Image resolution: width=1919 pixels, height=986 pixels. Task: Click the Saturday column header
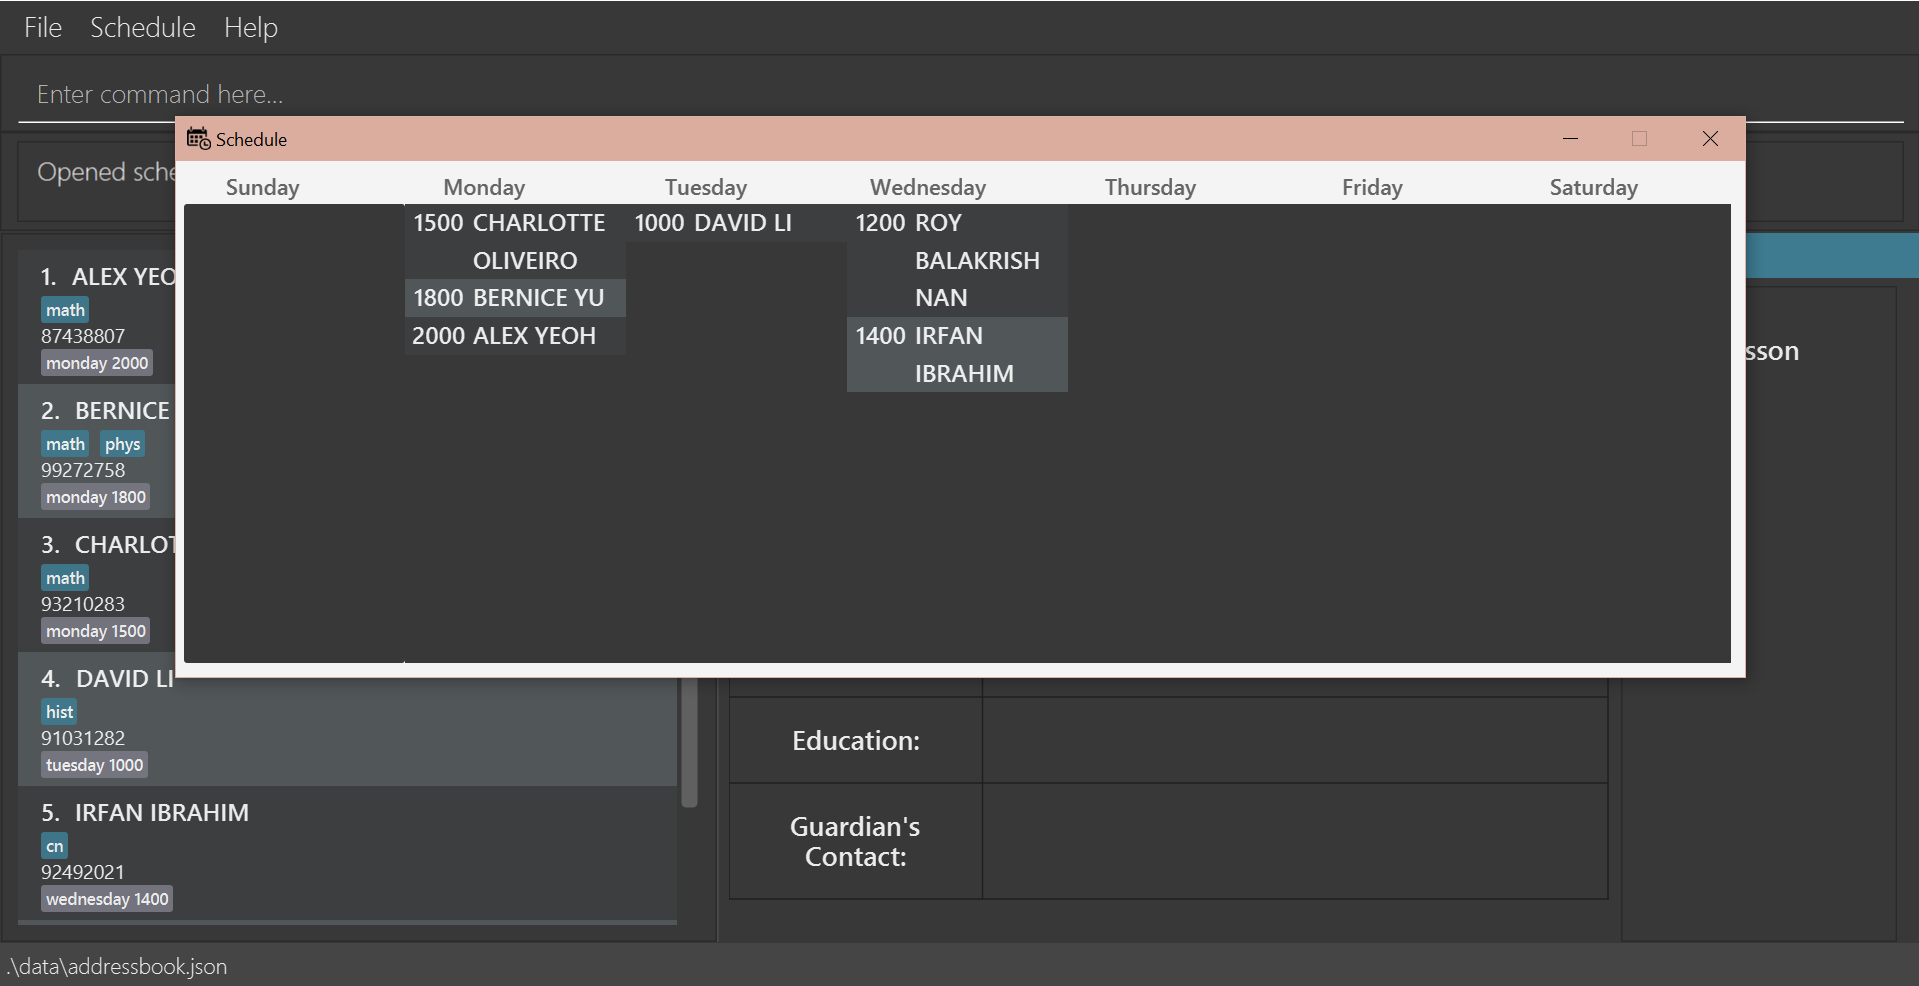pos(1594,187)
